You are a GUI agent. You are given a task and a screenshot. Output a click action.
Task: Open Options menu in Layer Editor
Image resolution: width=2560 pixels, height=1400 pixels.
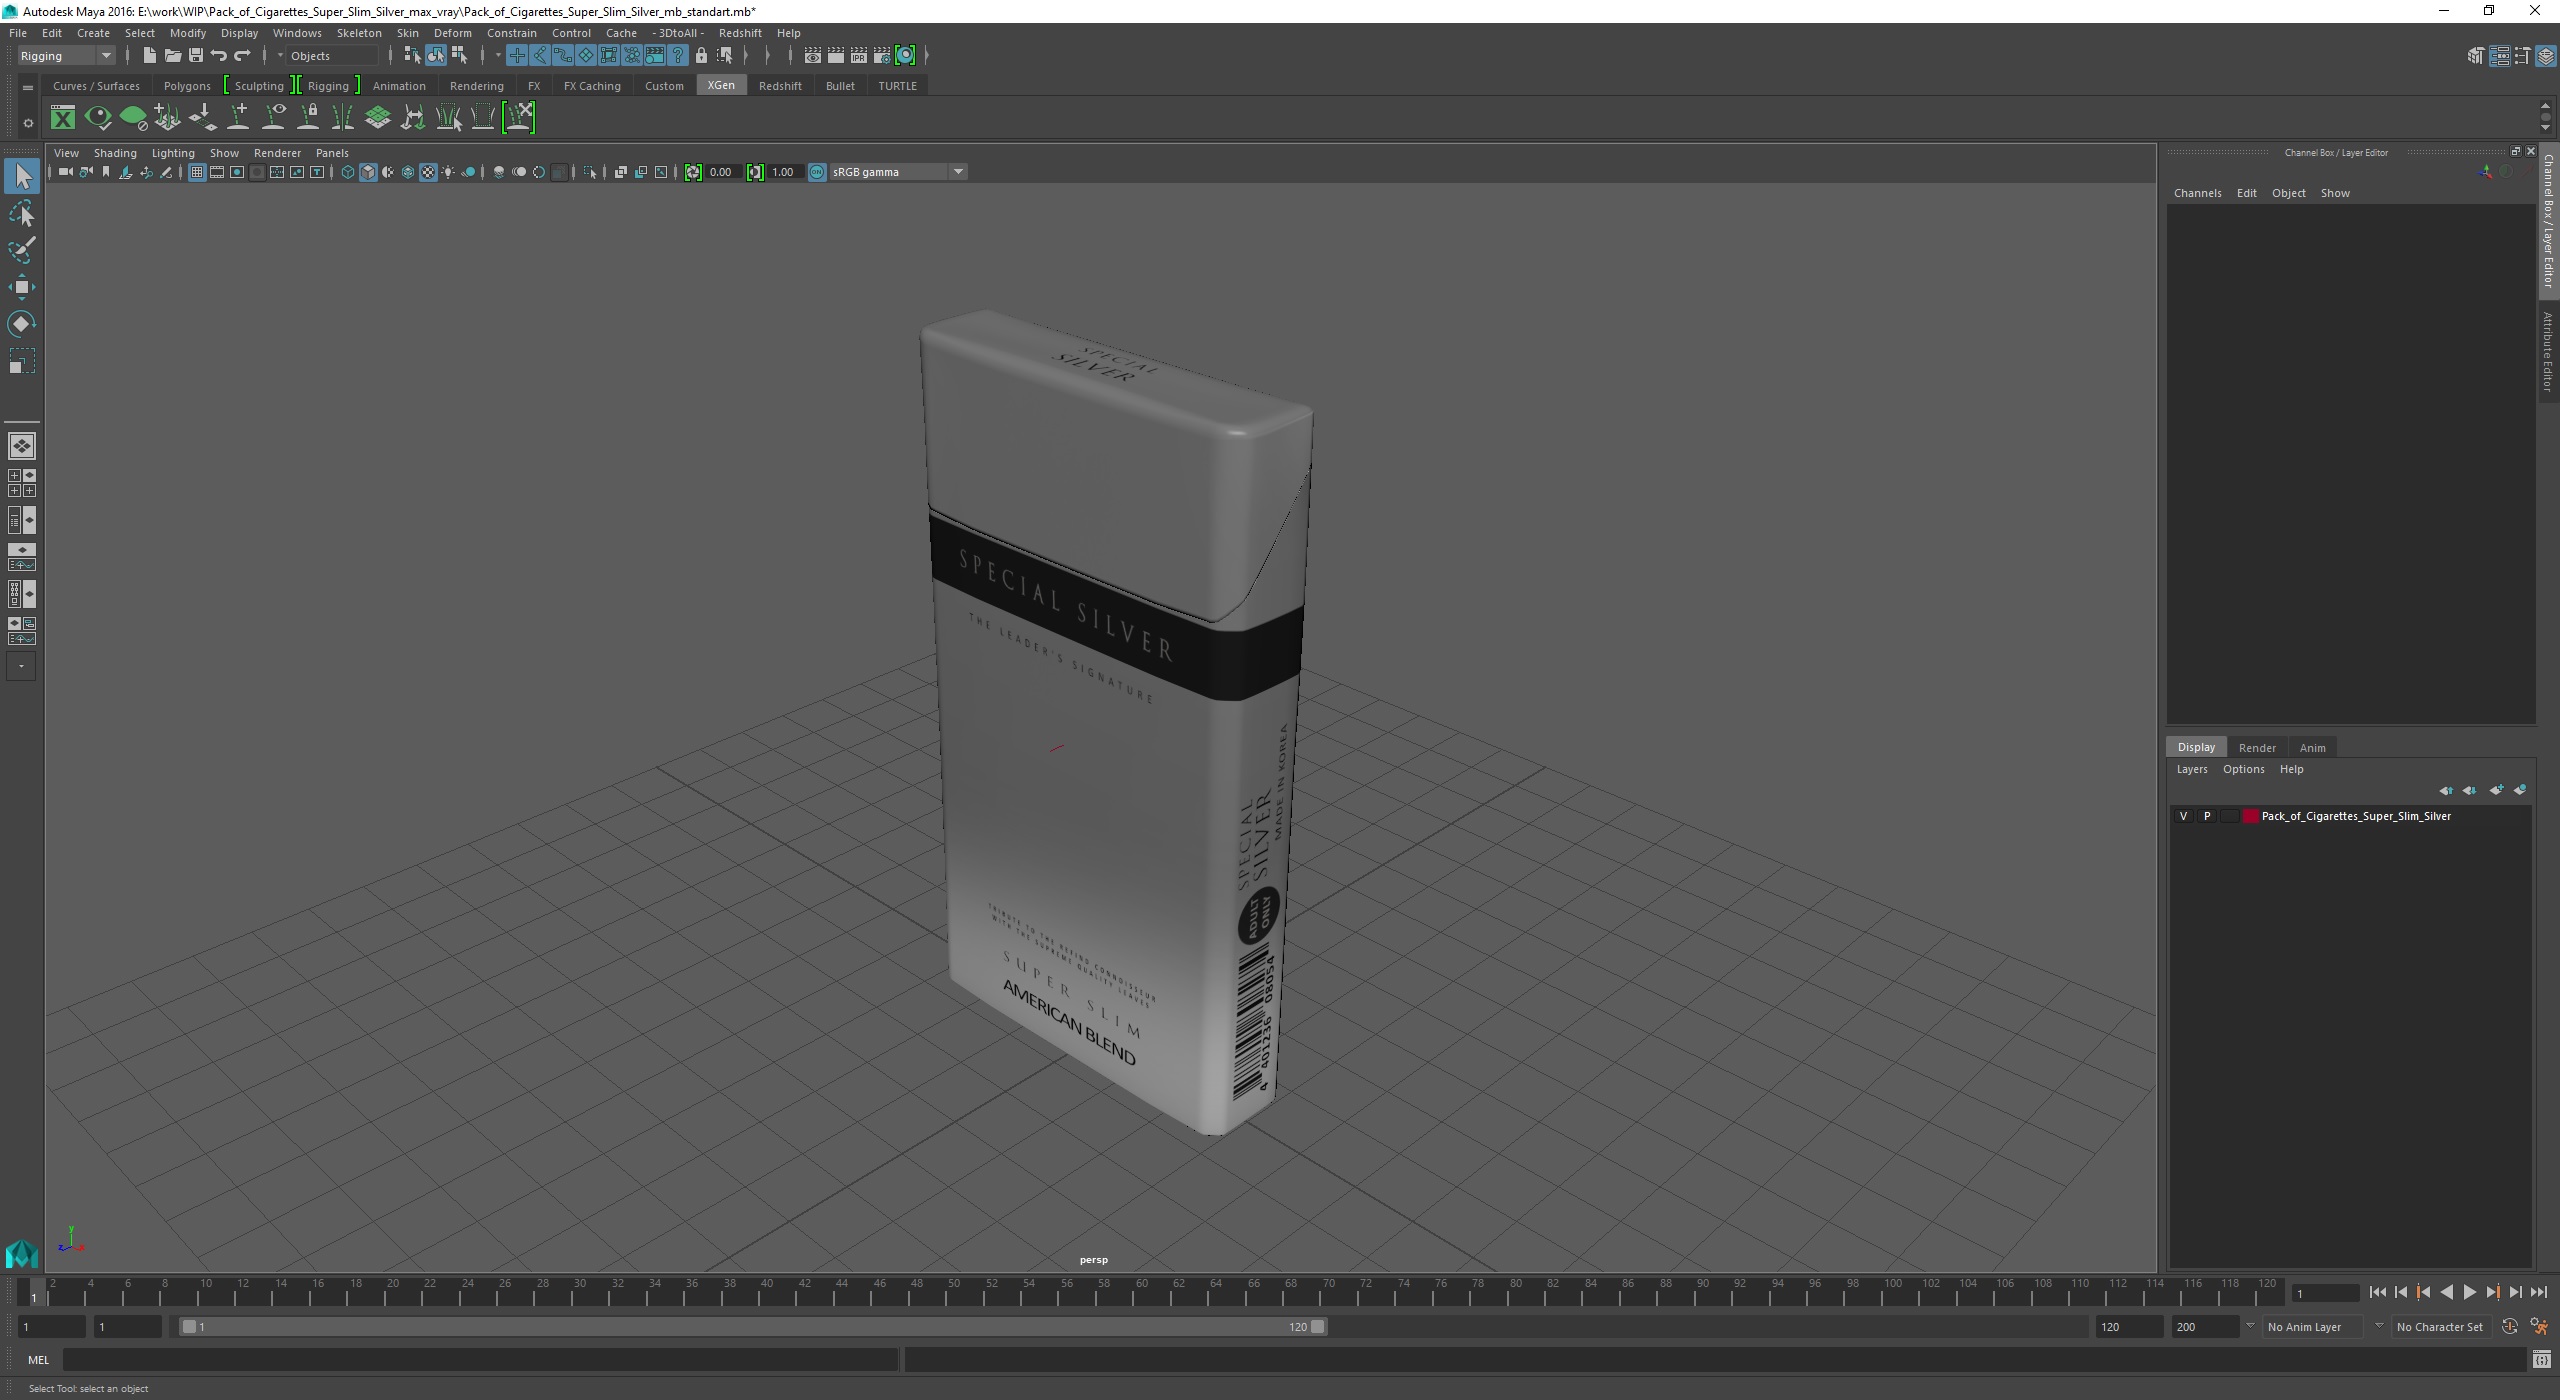2243,770
